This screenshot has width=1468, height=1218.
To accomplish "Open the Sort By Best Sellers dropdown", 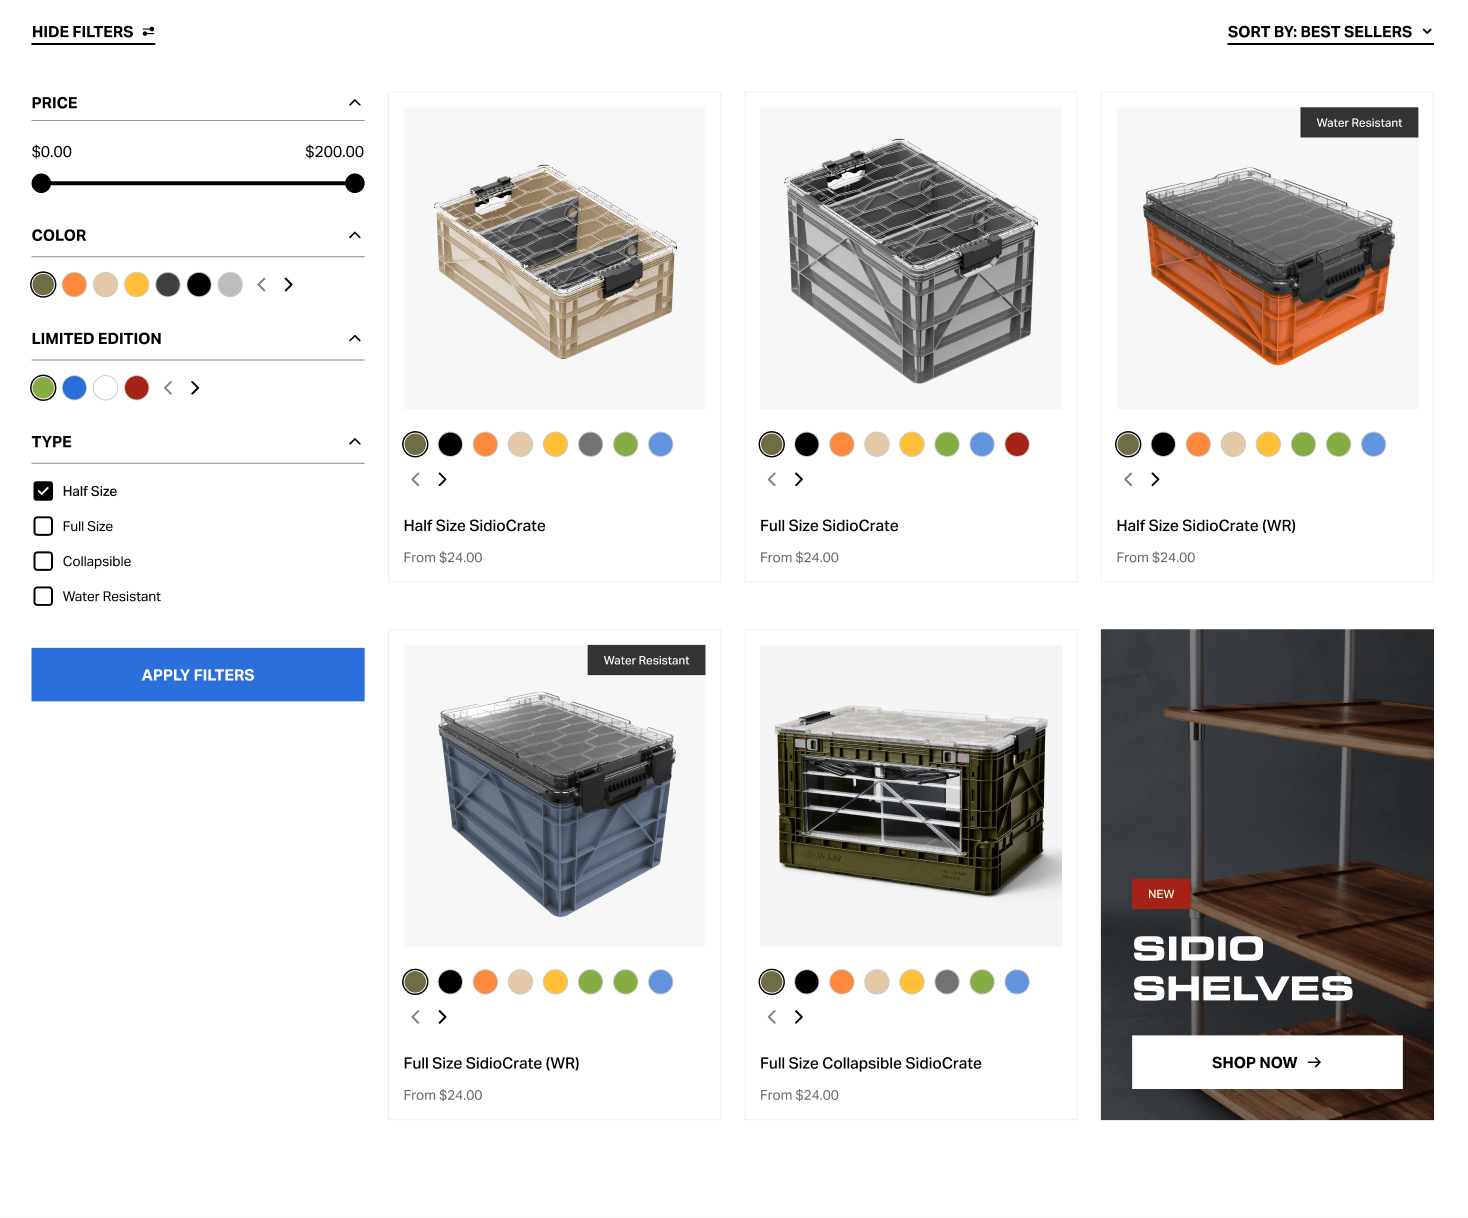I will pos(1330,32).
